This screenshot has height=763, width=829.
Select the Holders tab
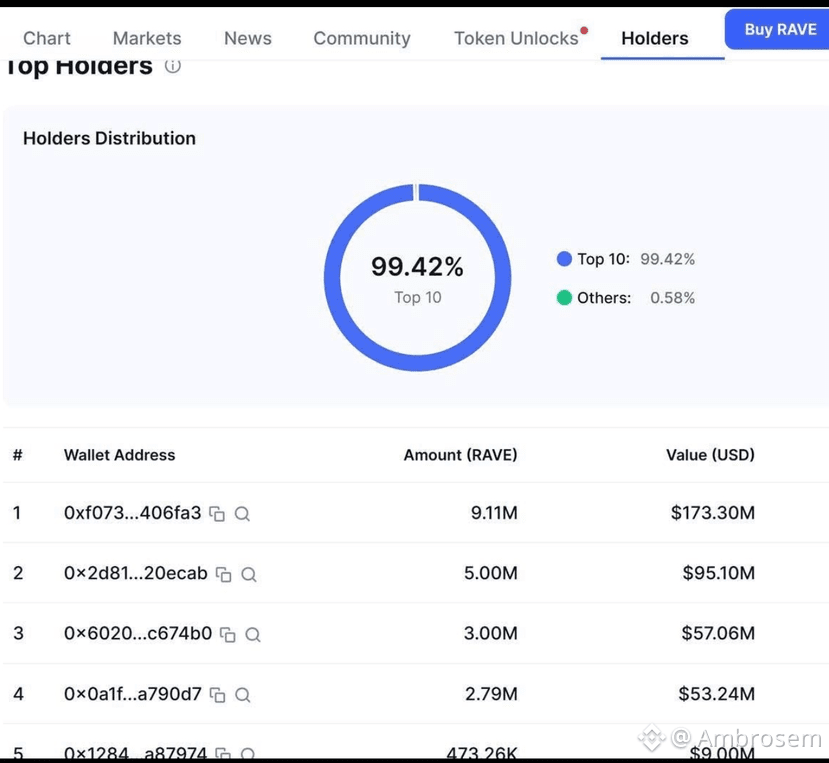(655, 38)
